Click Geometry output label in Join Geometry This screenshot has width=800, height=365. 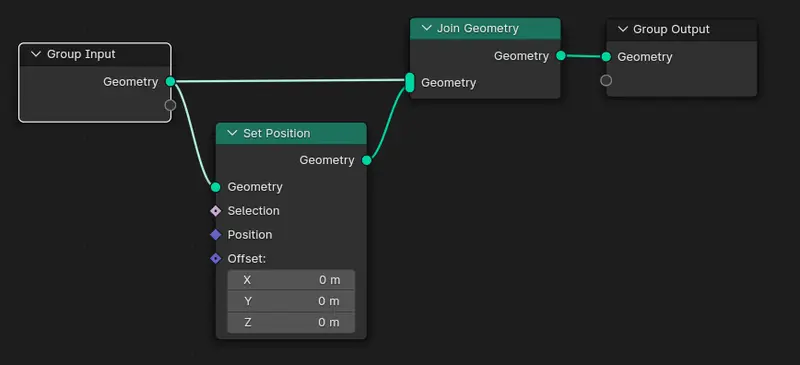coord(521,56)
